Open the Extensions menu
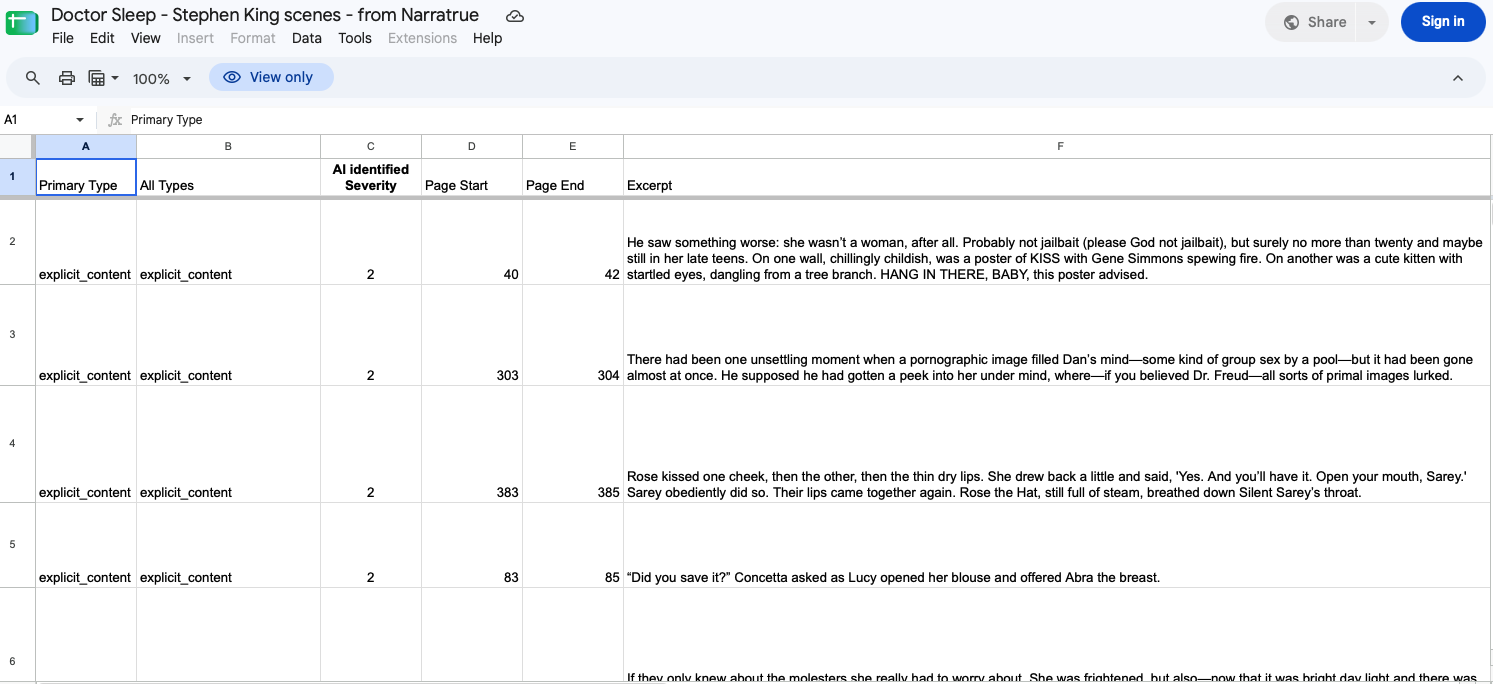The height and width of the screenshot is (684, 1493). pos(422,38)
